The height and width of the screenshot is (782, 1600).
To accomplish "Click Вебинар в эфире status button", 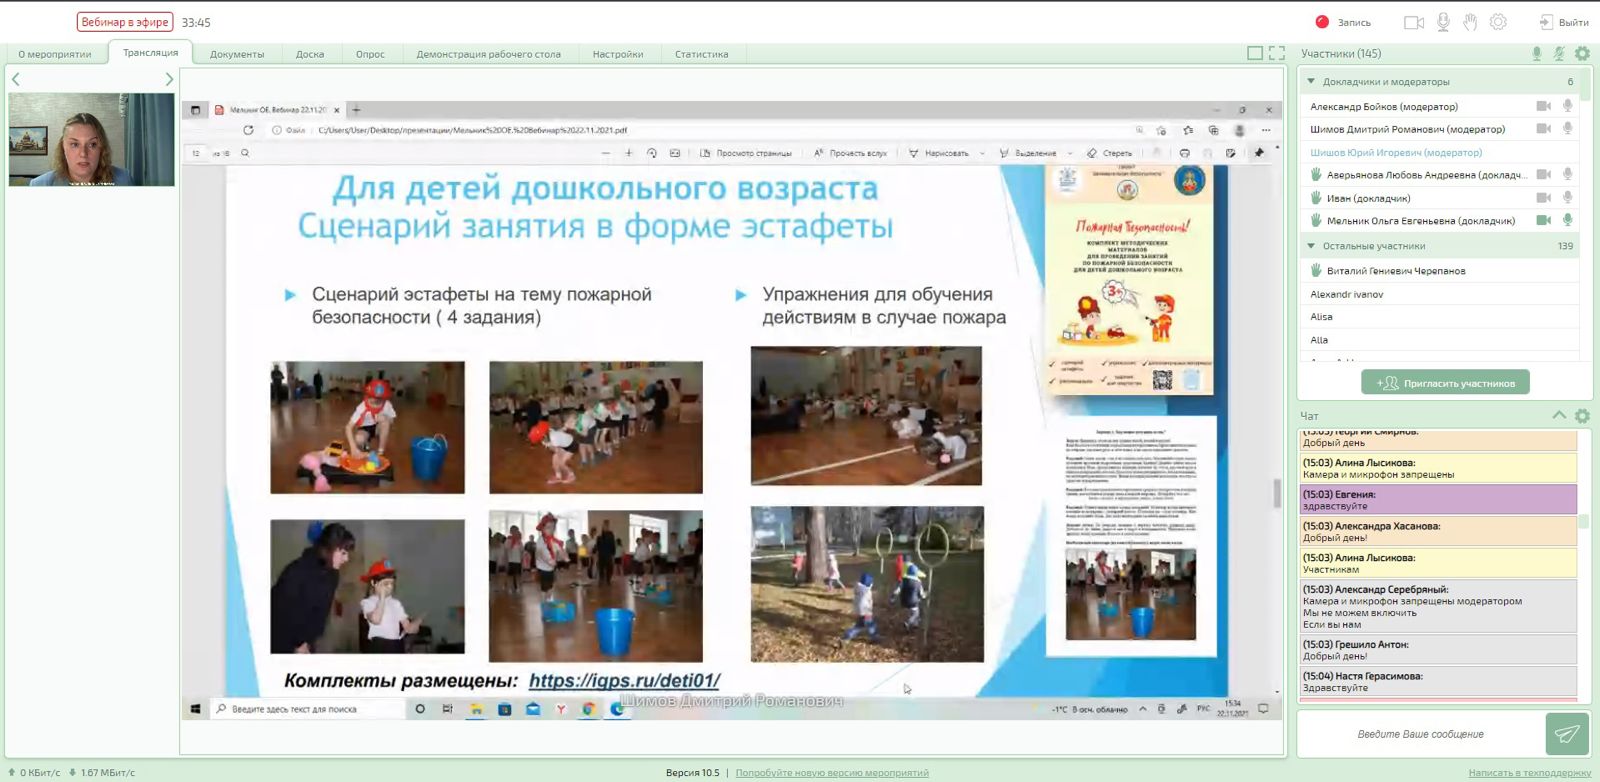I will [125, 22].
